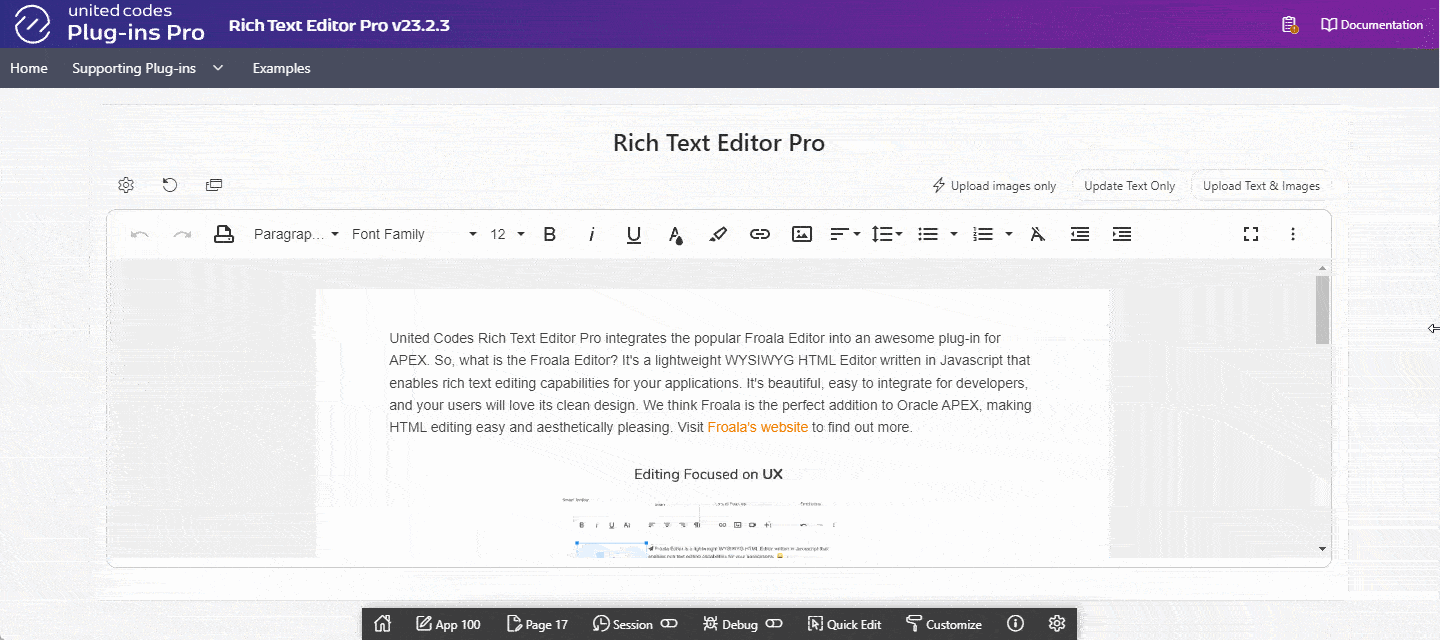The width and height of the screenshot is (1440, 640).
Task: Open the bullet list style dropdown arrow
Action: (x=954, y=234)
